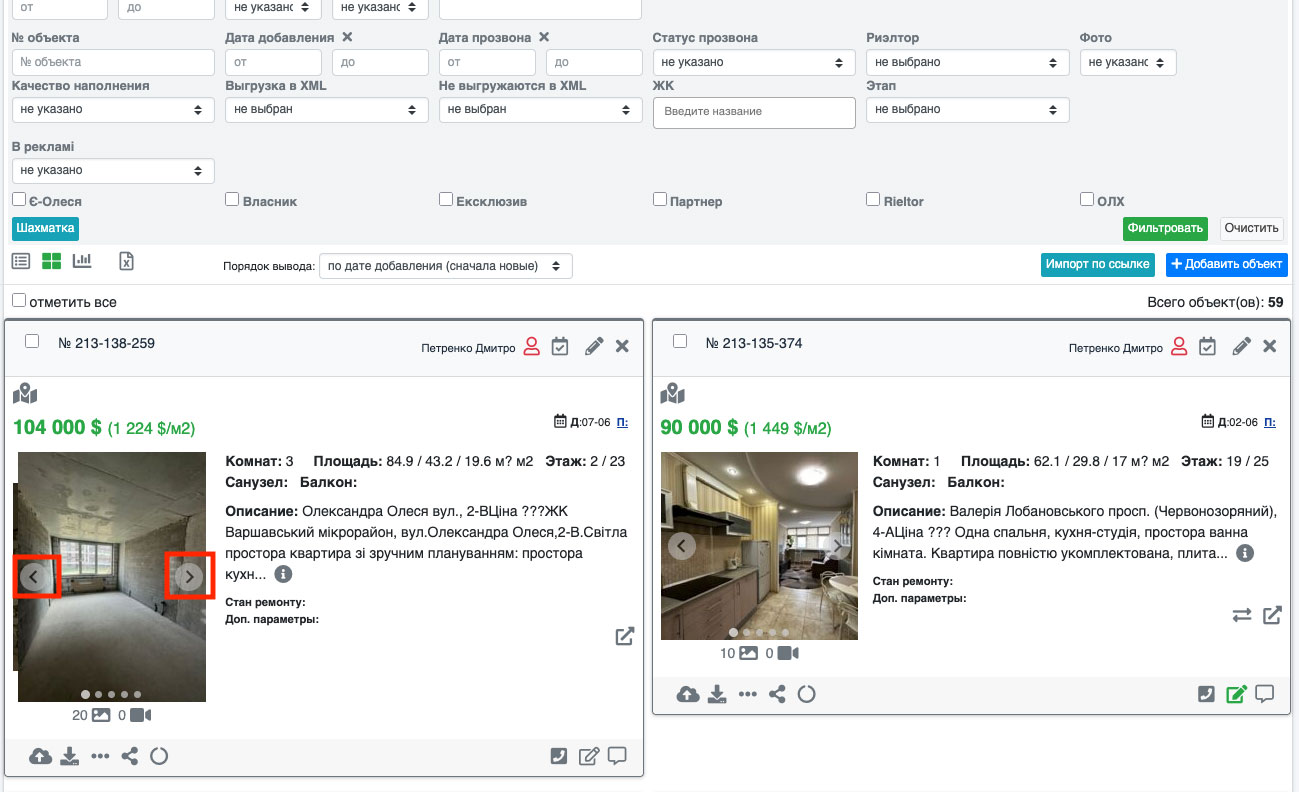Expand the Порядок вывода sort dropdown
This screenshot has height=792, width=1299.
(x=446, y=266)
